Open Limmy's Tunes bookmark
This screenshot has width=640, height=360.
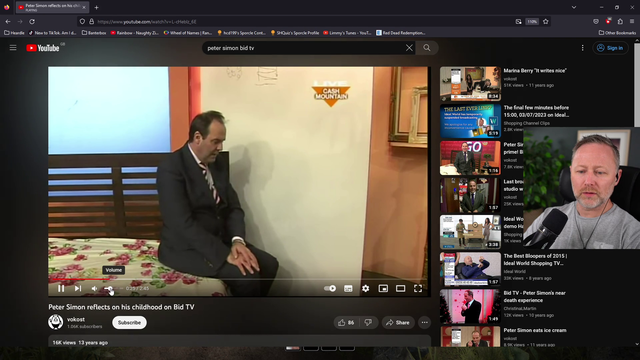pyautogui.click(x=347, y=33)
